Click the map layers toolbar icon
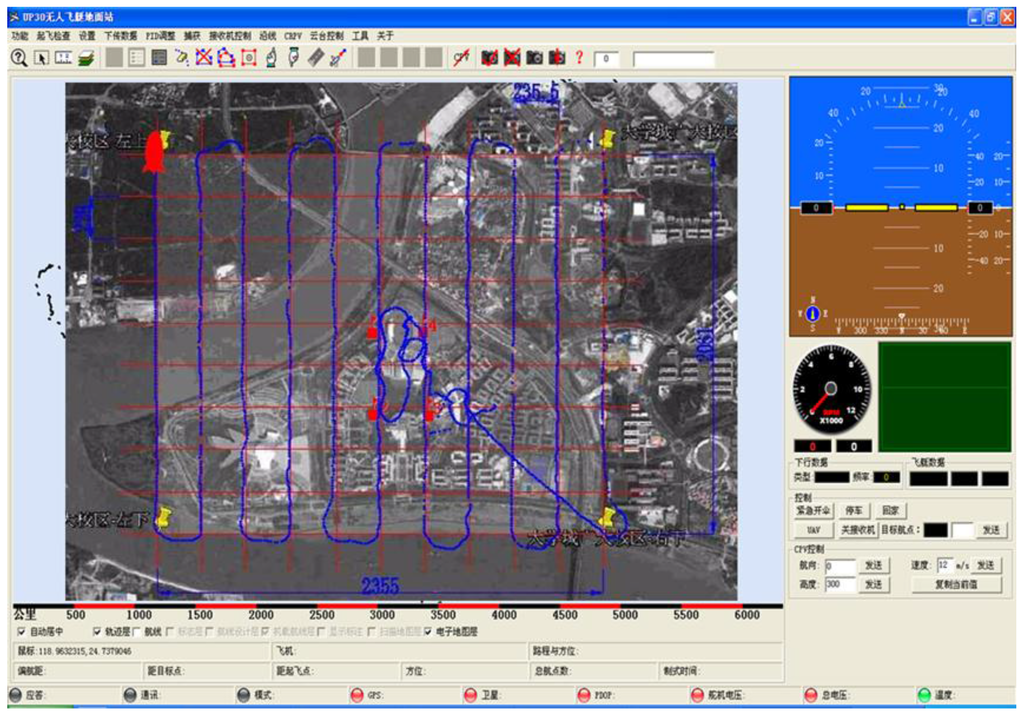 (88, 58)
